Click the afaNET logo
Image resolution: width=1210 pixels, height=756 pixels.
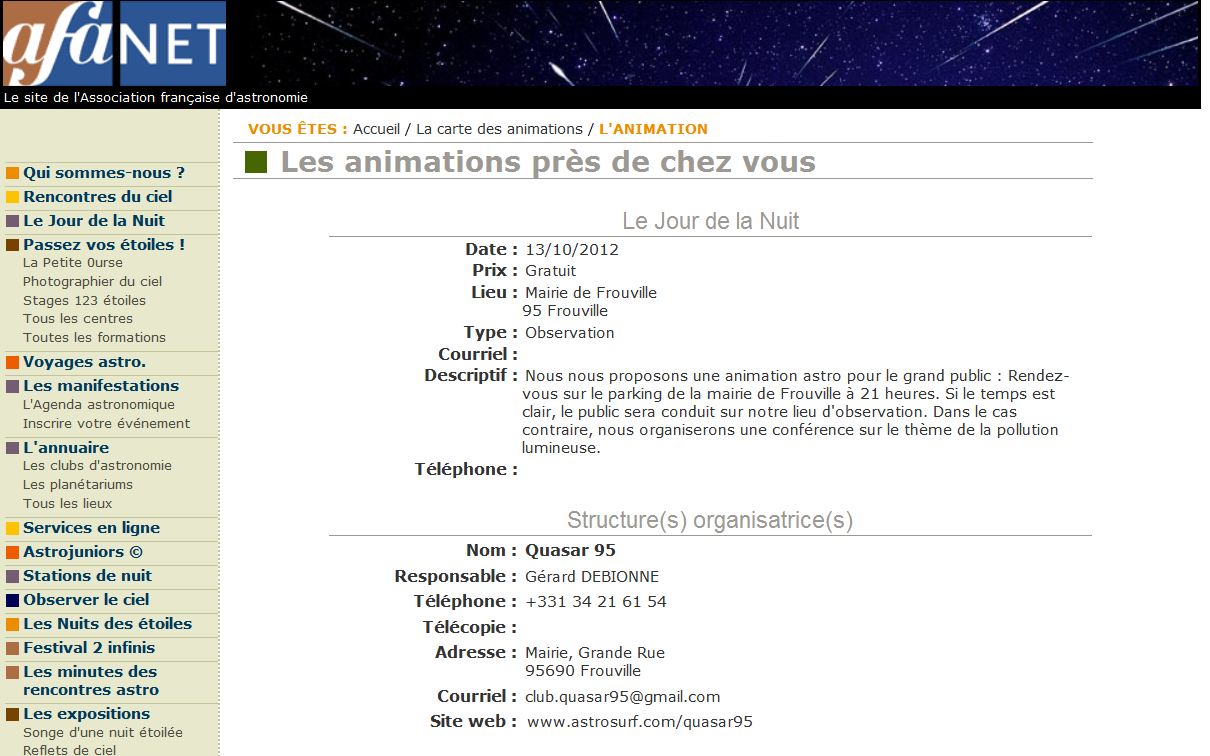pos(114,44)
